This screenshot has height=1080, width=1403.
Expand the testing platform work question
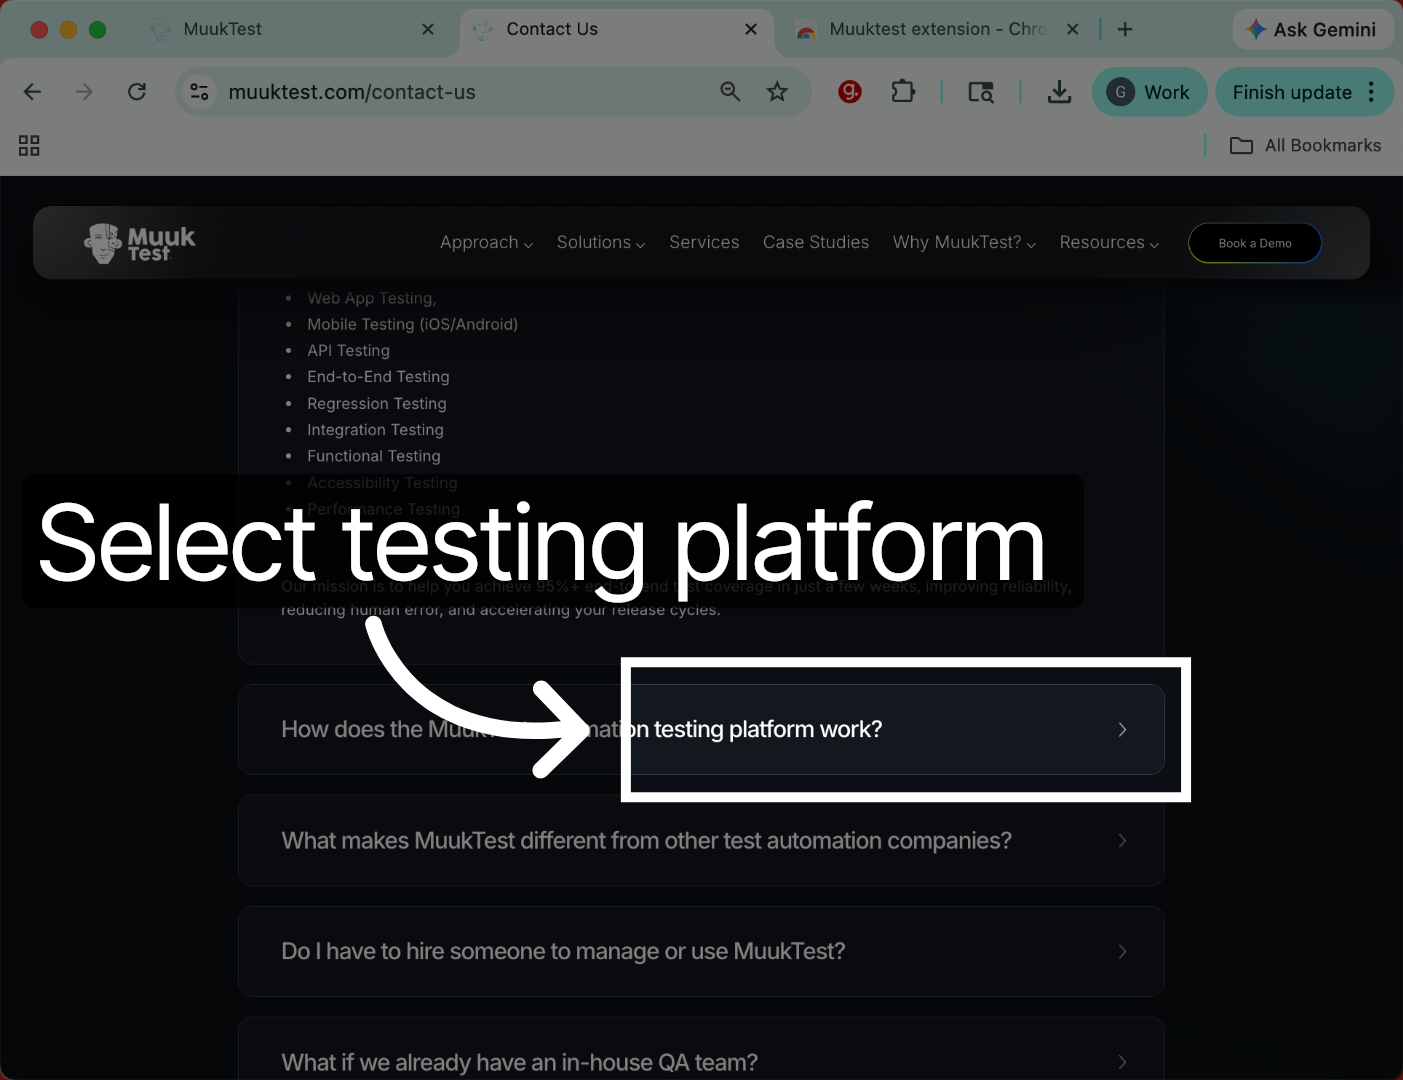coord(701,729)
